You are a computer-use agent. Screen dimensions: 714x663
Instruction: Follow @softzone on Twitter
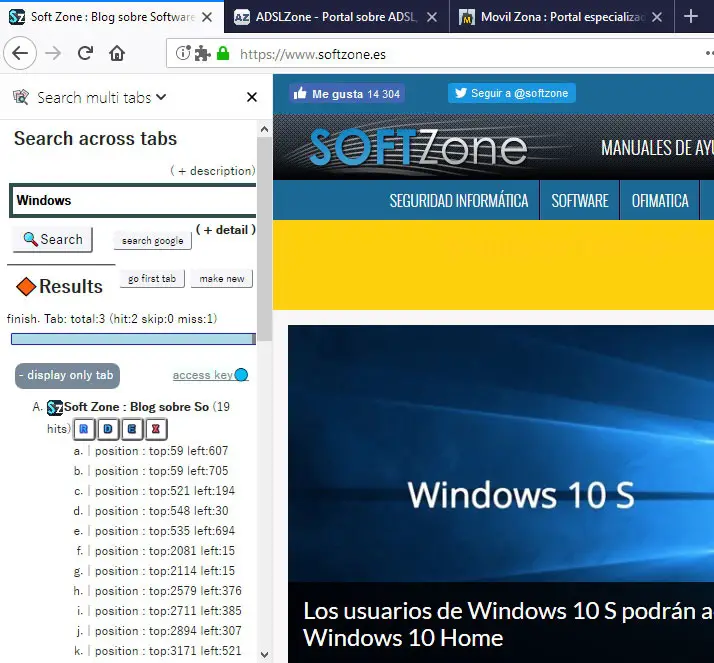coord(512,93)
